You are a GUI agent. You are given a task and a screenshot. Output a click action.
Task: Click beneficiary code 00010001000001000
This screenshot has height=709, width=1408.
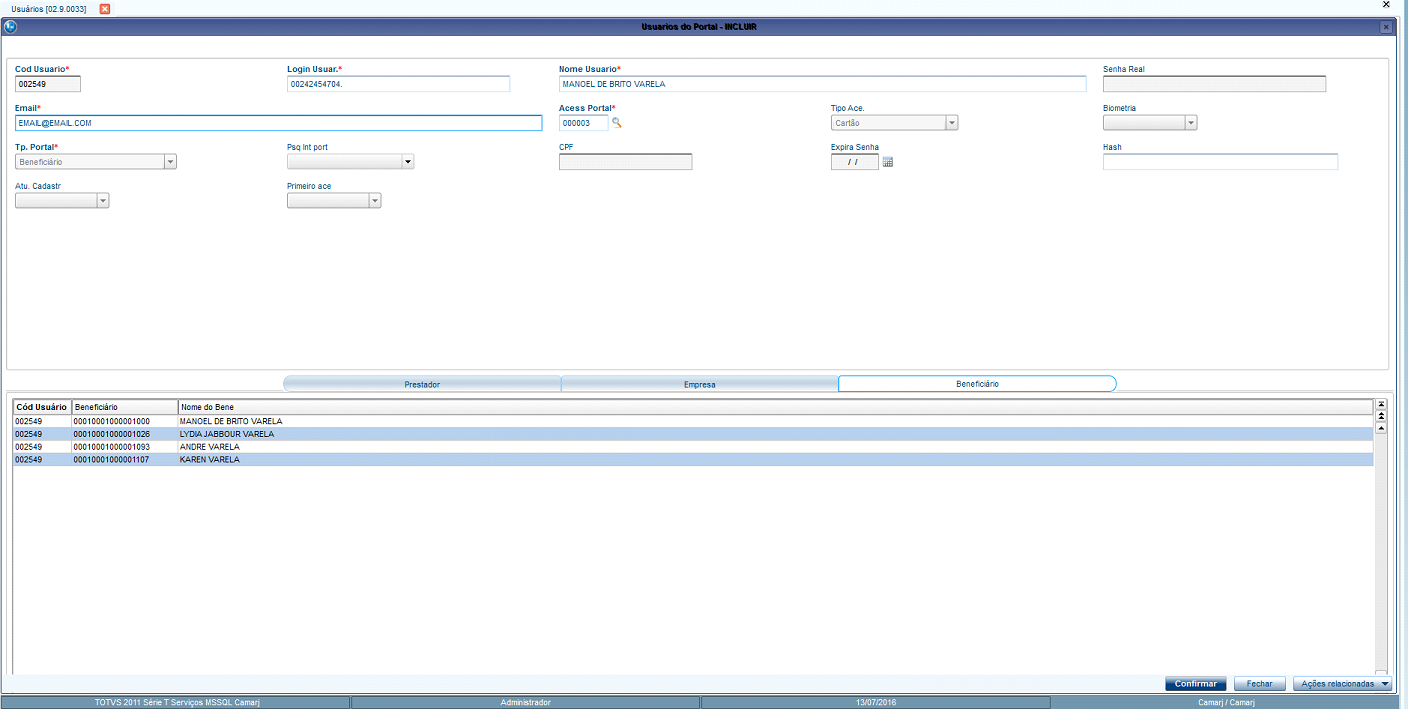[112, 421]
